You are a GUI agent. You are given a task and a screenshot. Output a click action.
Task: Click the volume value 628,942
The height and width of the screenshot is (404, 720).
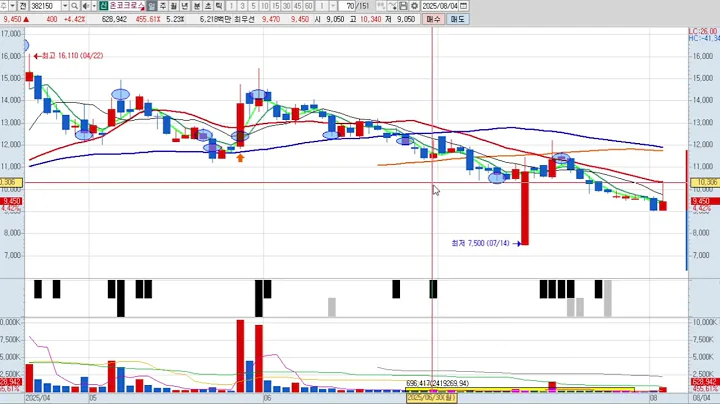[x=114, y=19]
